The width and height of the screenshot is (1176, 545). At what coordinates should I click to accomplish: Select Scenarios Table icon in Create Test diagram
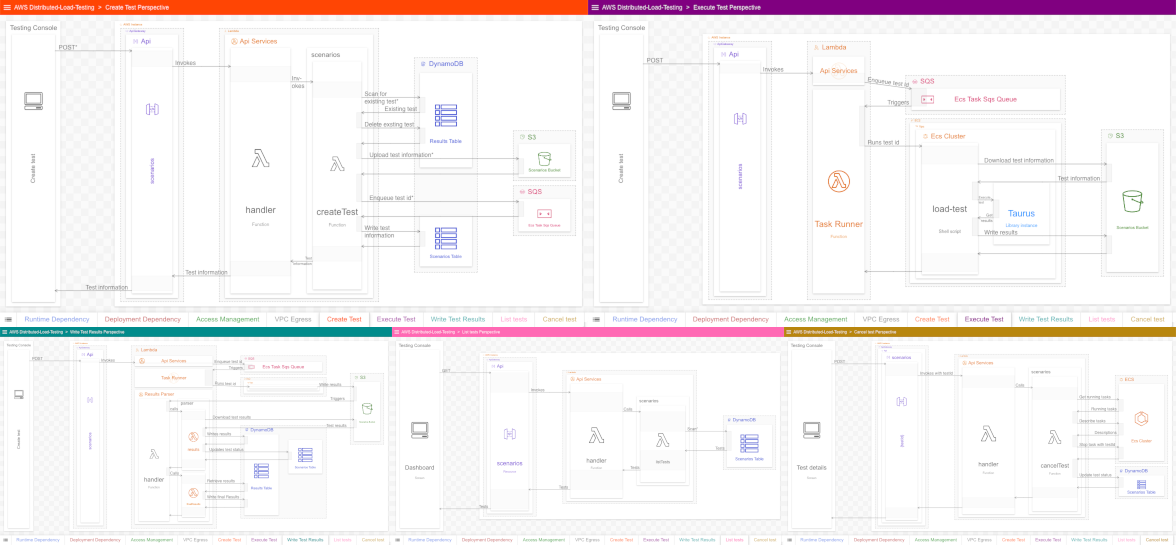point(446,238)
